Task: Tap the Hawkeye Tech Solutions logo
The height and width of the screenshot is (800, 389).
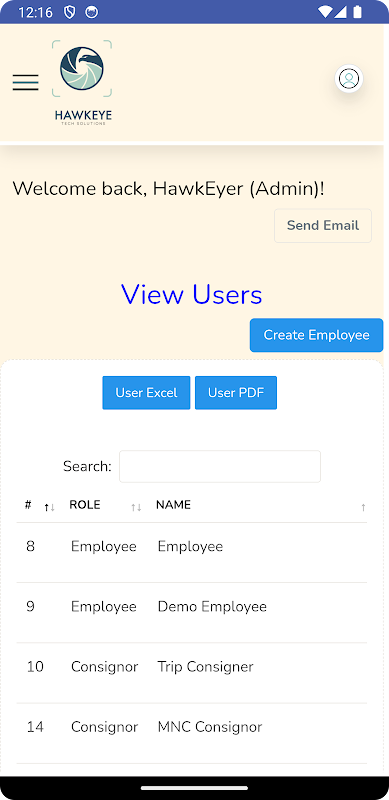Action: [x=82, y=83]
